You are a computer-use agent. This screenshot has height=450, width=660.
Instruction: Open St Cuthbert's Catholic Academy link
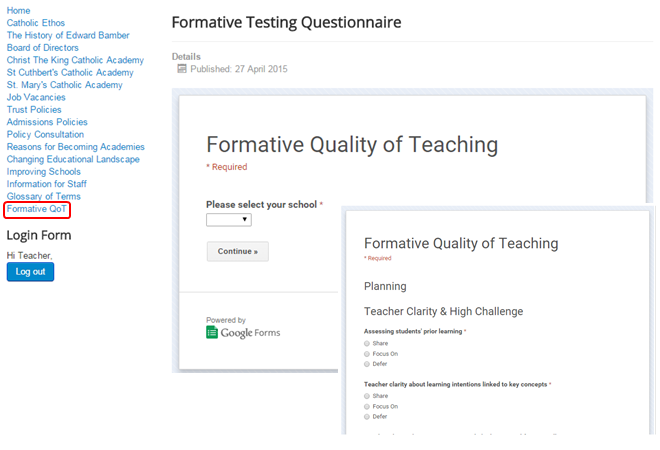(70, 73)
